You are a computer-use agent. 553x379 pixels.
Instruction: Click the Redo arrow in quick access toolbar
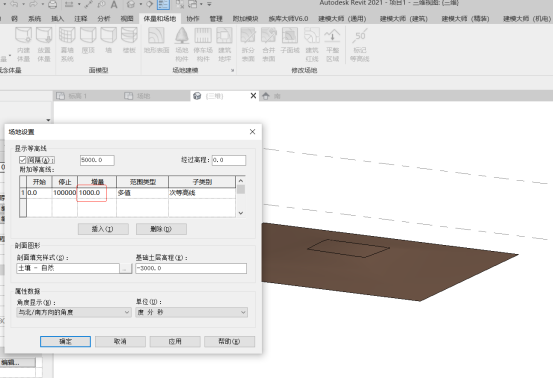coord(34,4)
